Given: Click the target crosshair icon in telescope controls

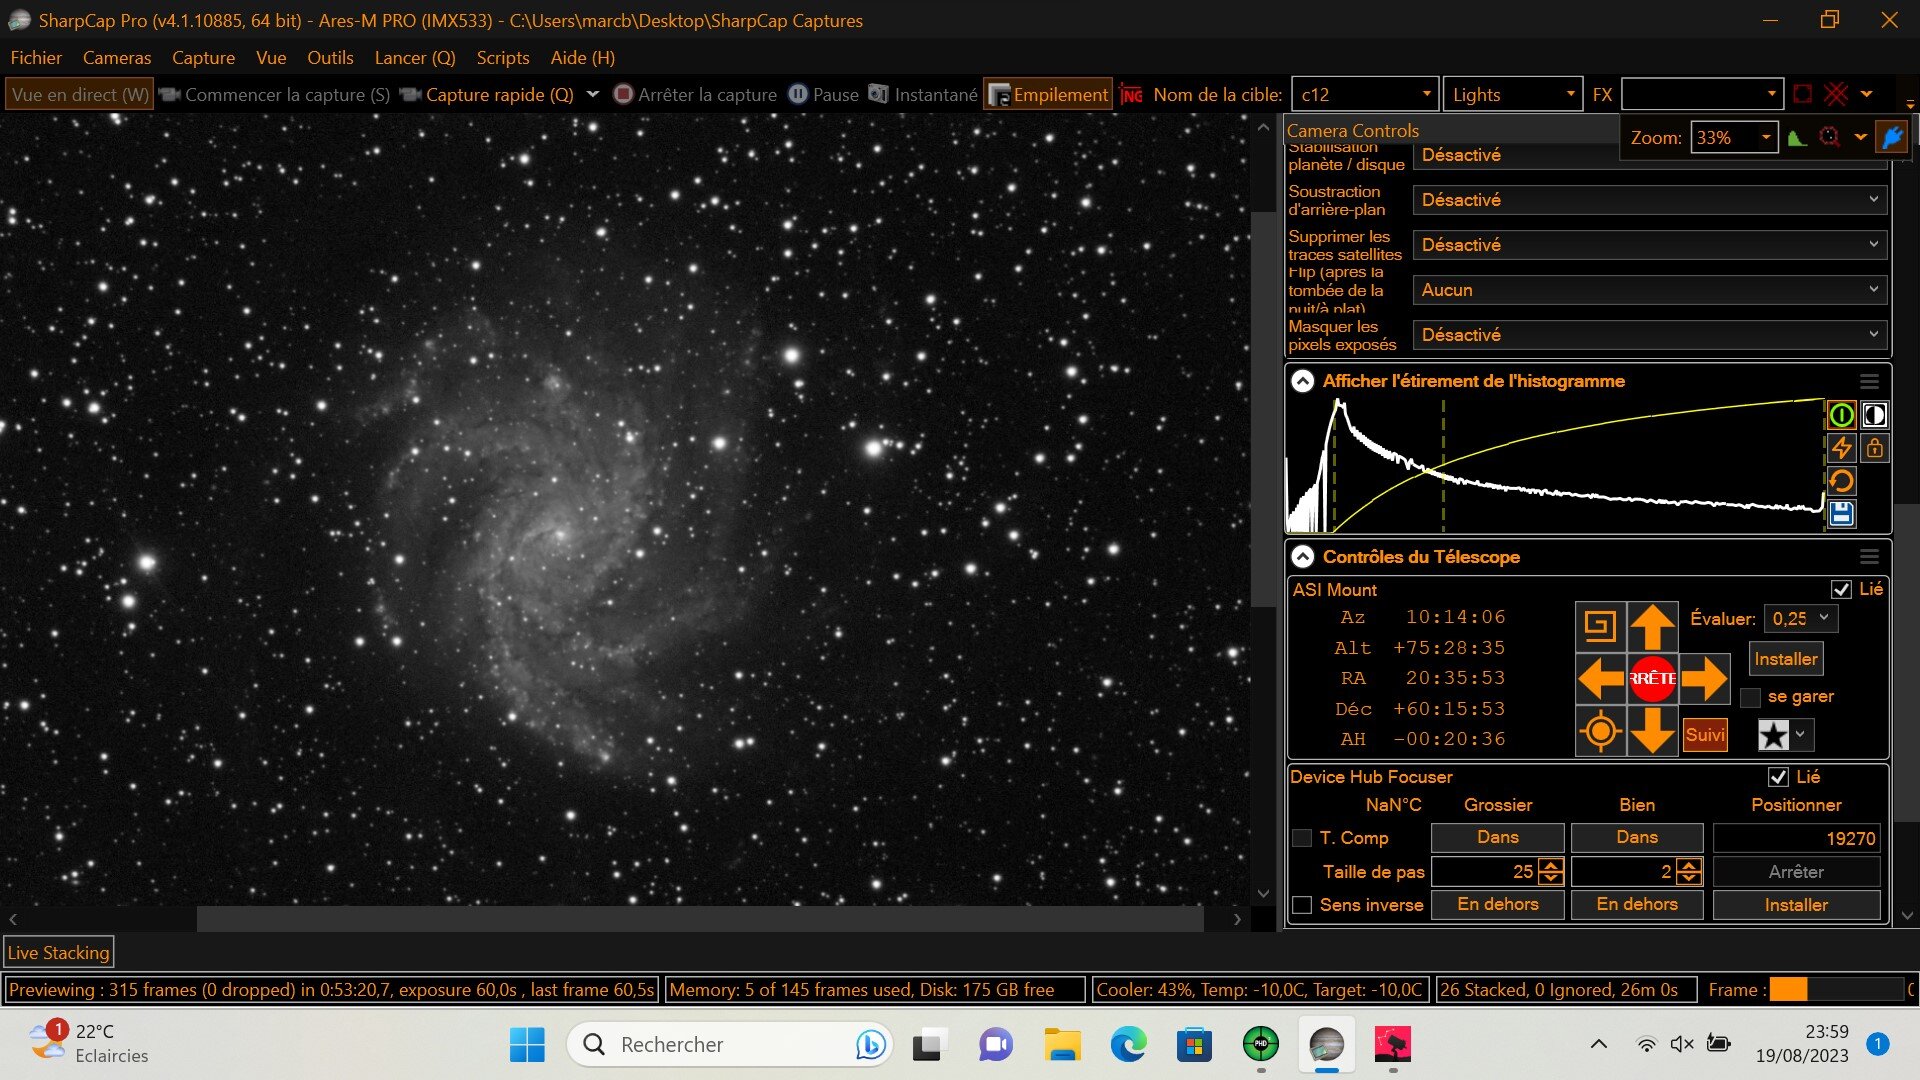Looking at the screenshot, I should click(1600, 731).
